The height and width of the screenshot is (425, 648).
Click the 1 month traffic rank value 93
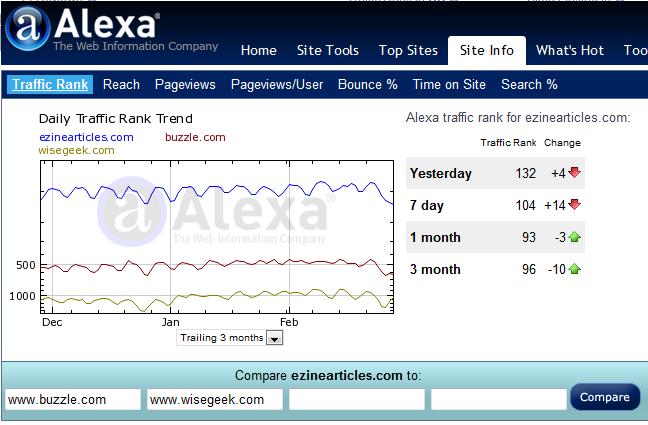click(x=529, y=237)
